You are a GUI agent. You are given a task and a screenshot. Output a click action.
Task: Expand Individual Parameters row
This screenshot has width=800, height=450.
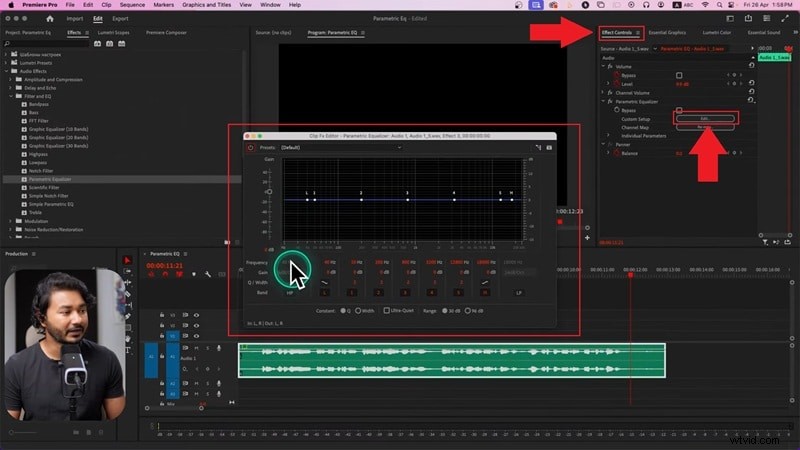(x=608, y=136)
